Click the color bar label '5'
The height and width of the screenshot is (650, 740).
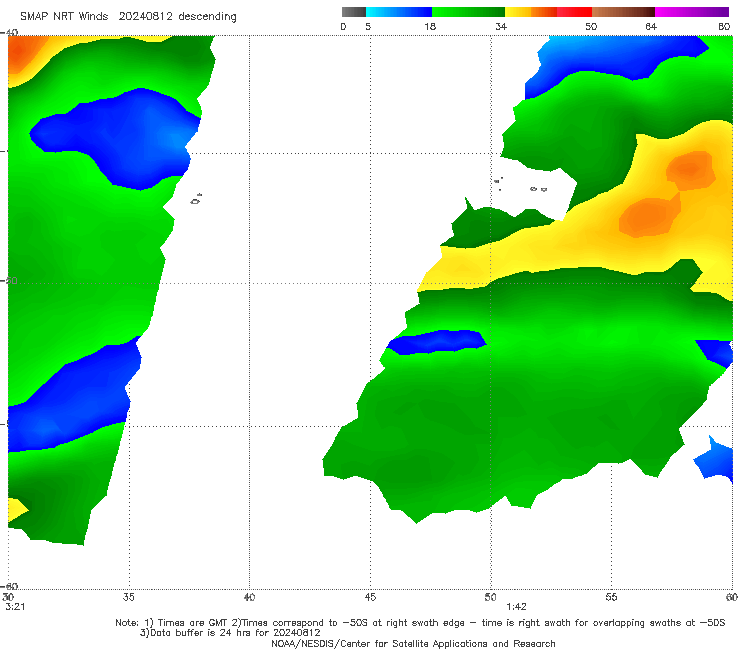click(368, 27)
